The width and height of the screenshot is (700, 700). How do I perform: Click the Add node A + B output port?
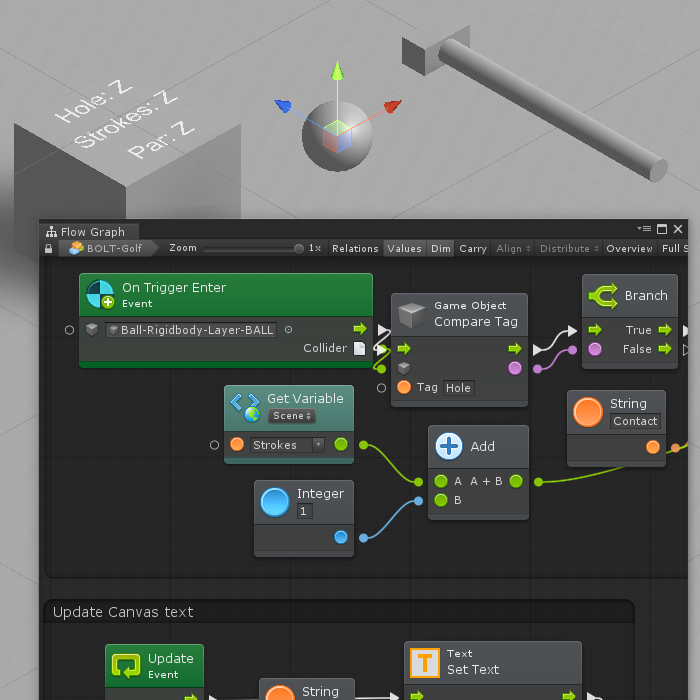tap(516, 481)
